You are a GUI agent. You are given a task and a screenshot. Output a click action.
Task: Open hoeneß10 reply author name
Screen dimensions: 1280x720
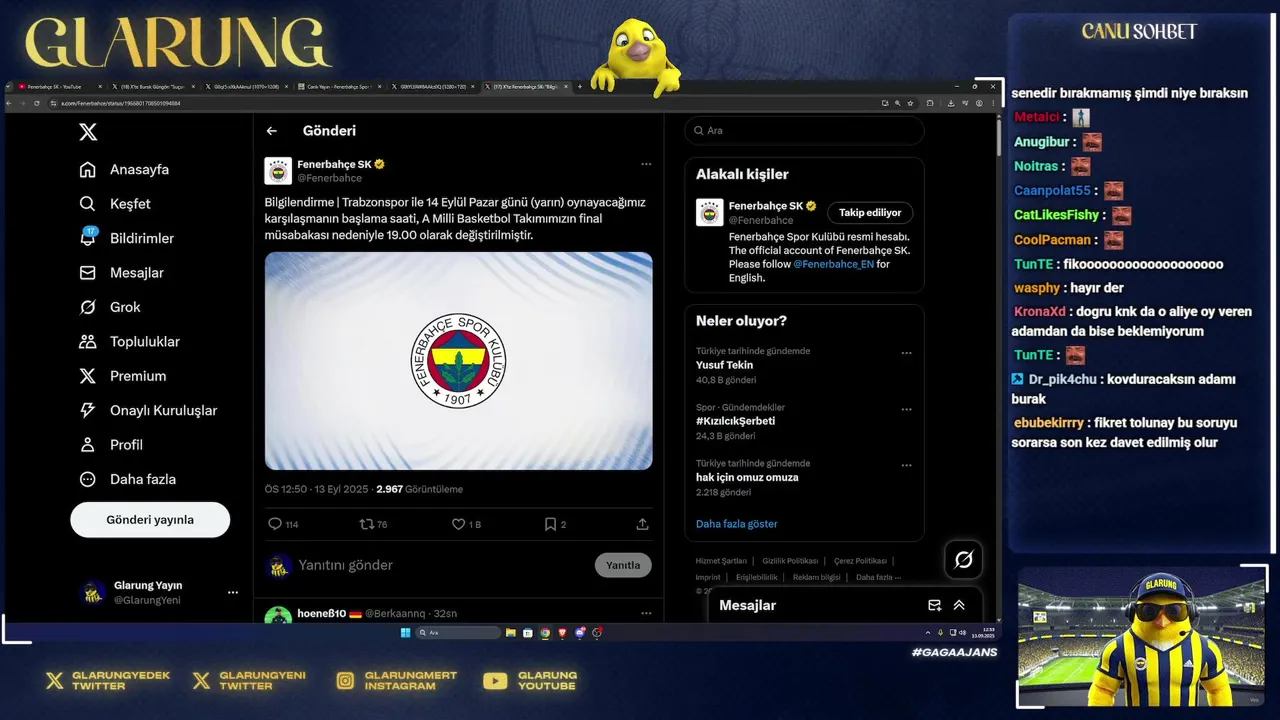pos(322,613)
